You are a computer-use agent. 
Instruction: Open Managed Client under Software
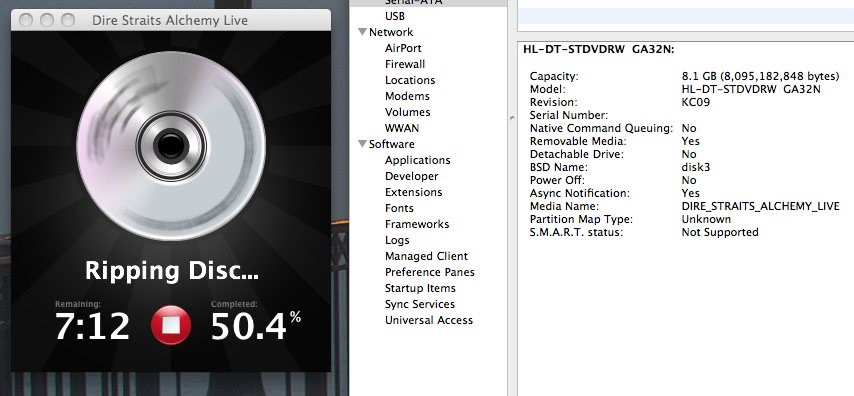point(426,256)
